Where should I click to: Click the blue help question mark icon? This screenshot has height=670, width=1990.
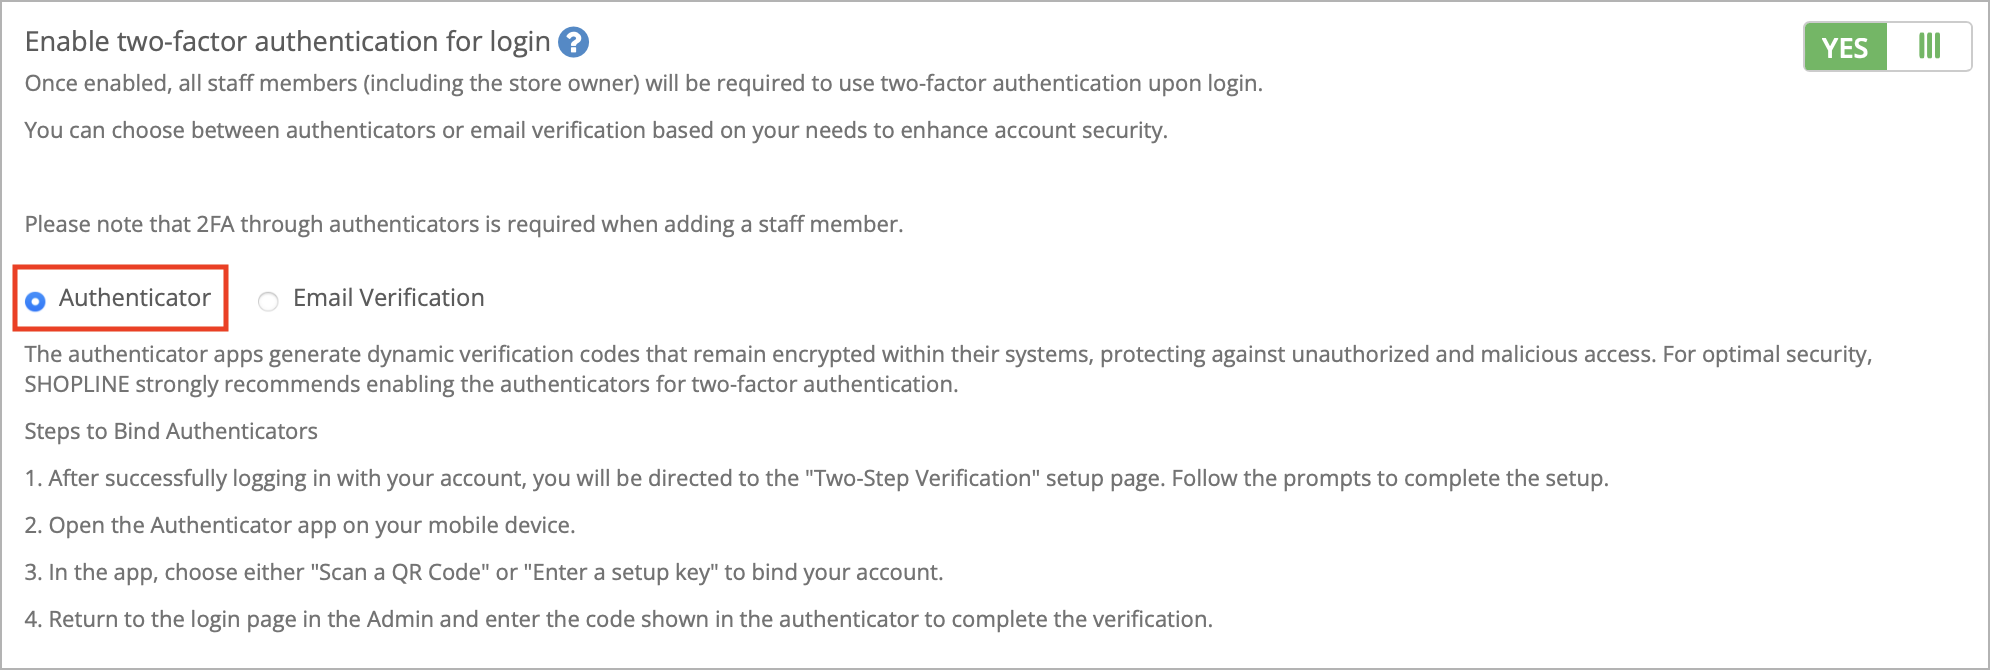pos(573,43)
